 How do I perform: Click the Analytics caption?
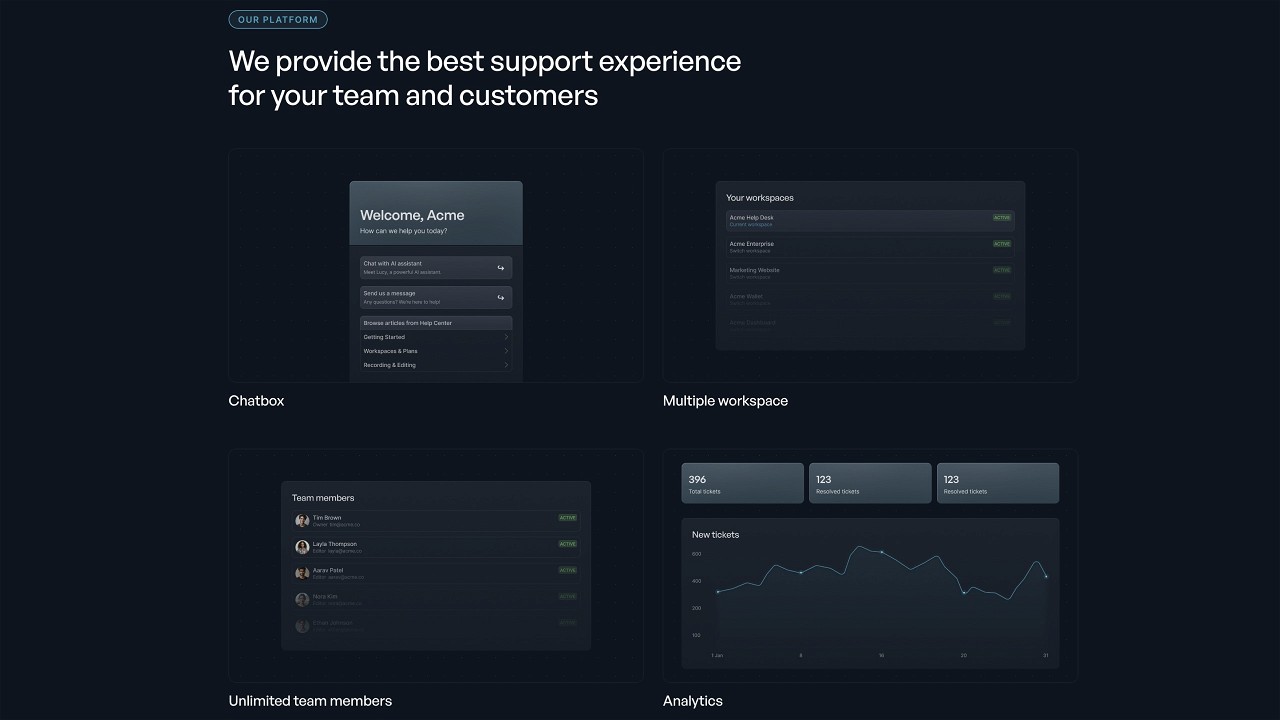(693, 701)
